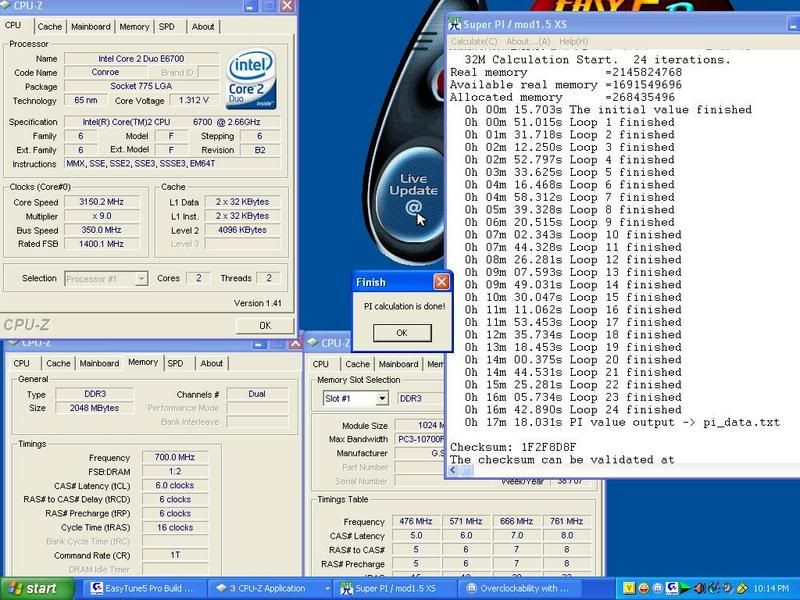Image resolution: width=800 pixels, height=600 pixels.
Task: Switch to Memory tab in top CPU-Z window
Action: (x=134, y=27)
